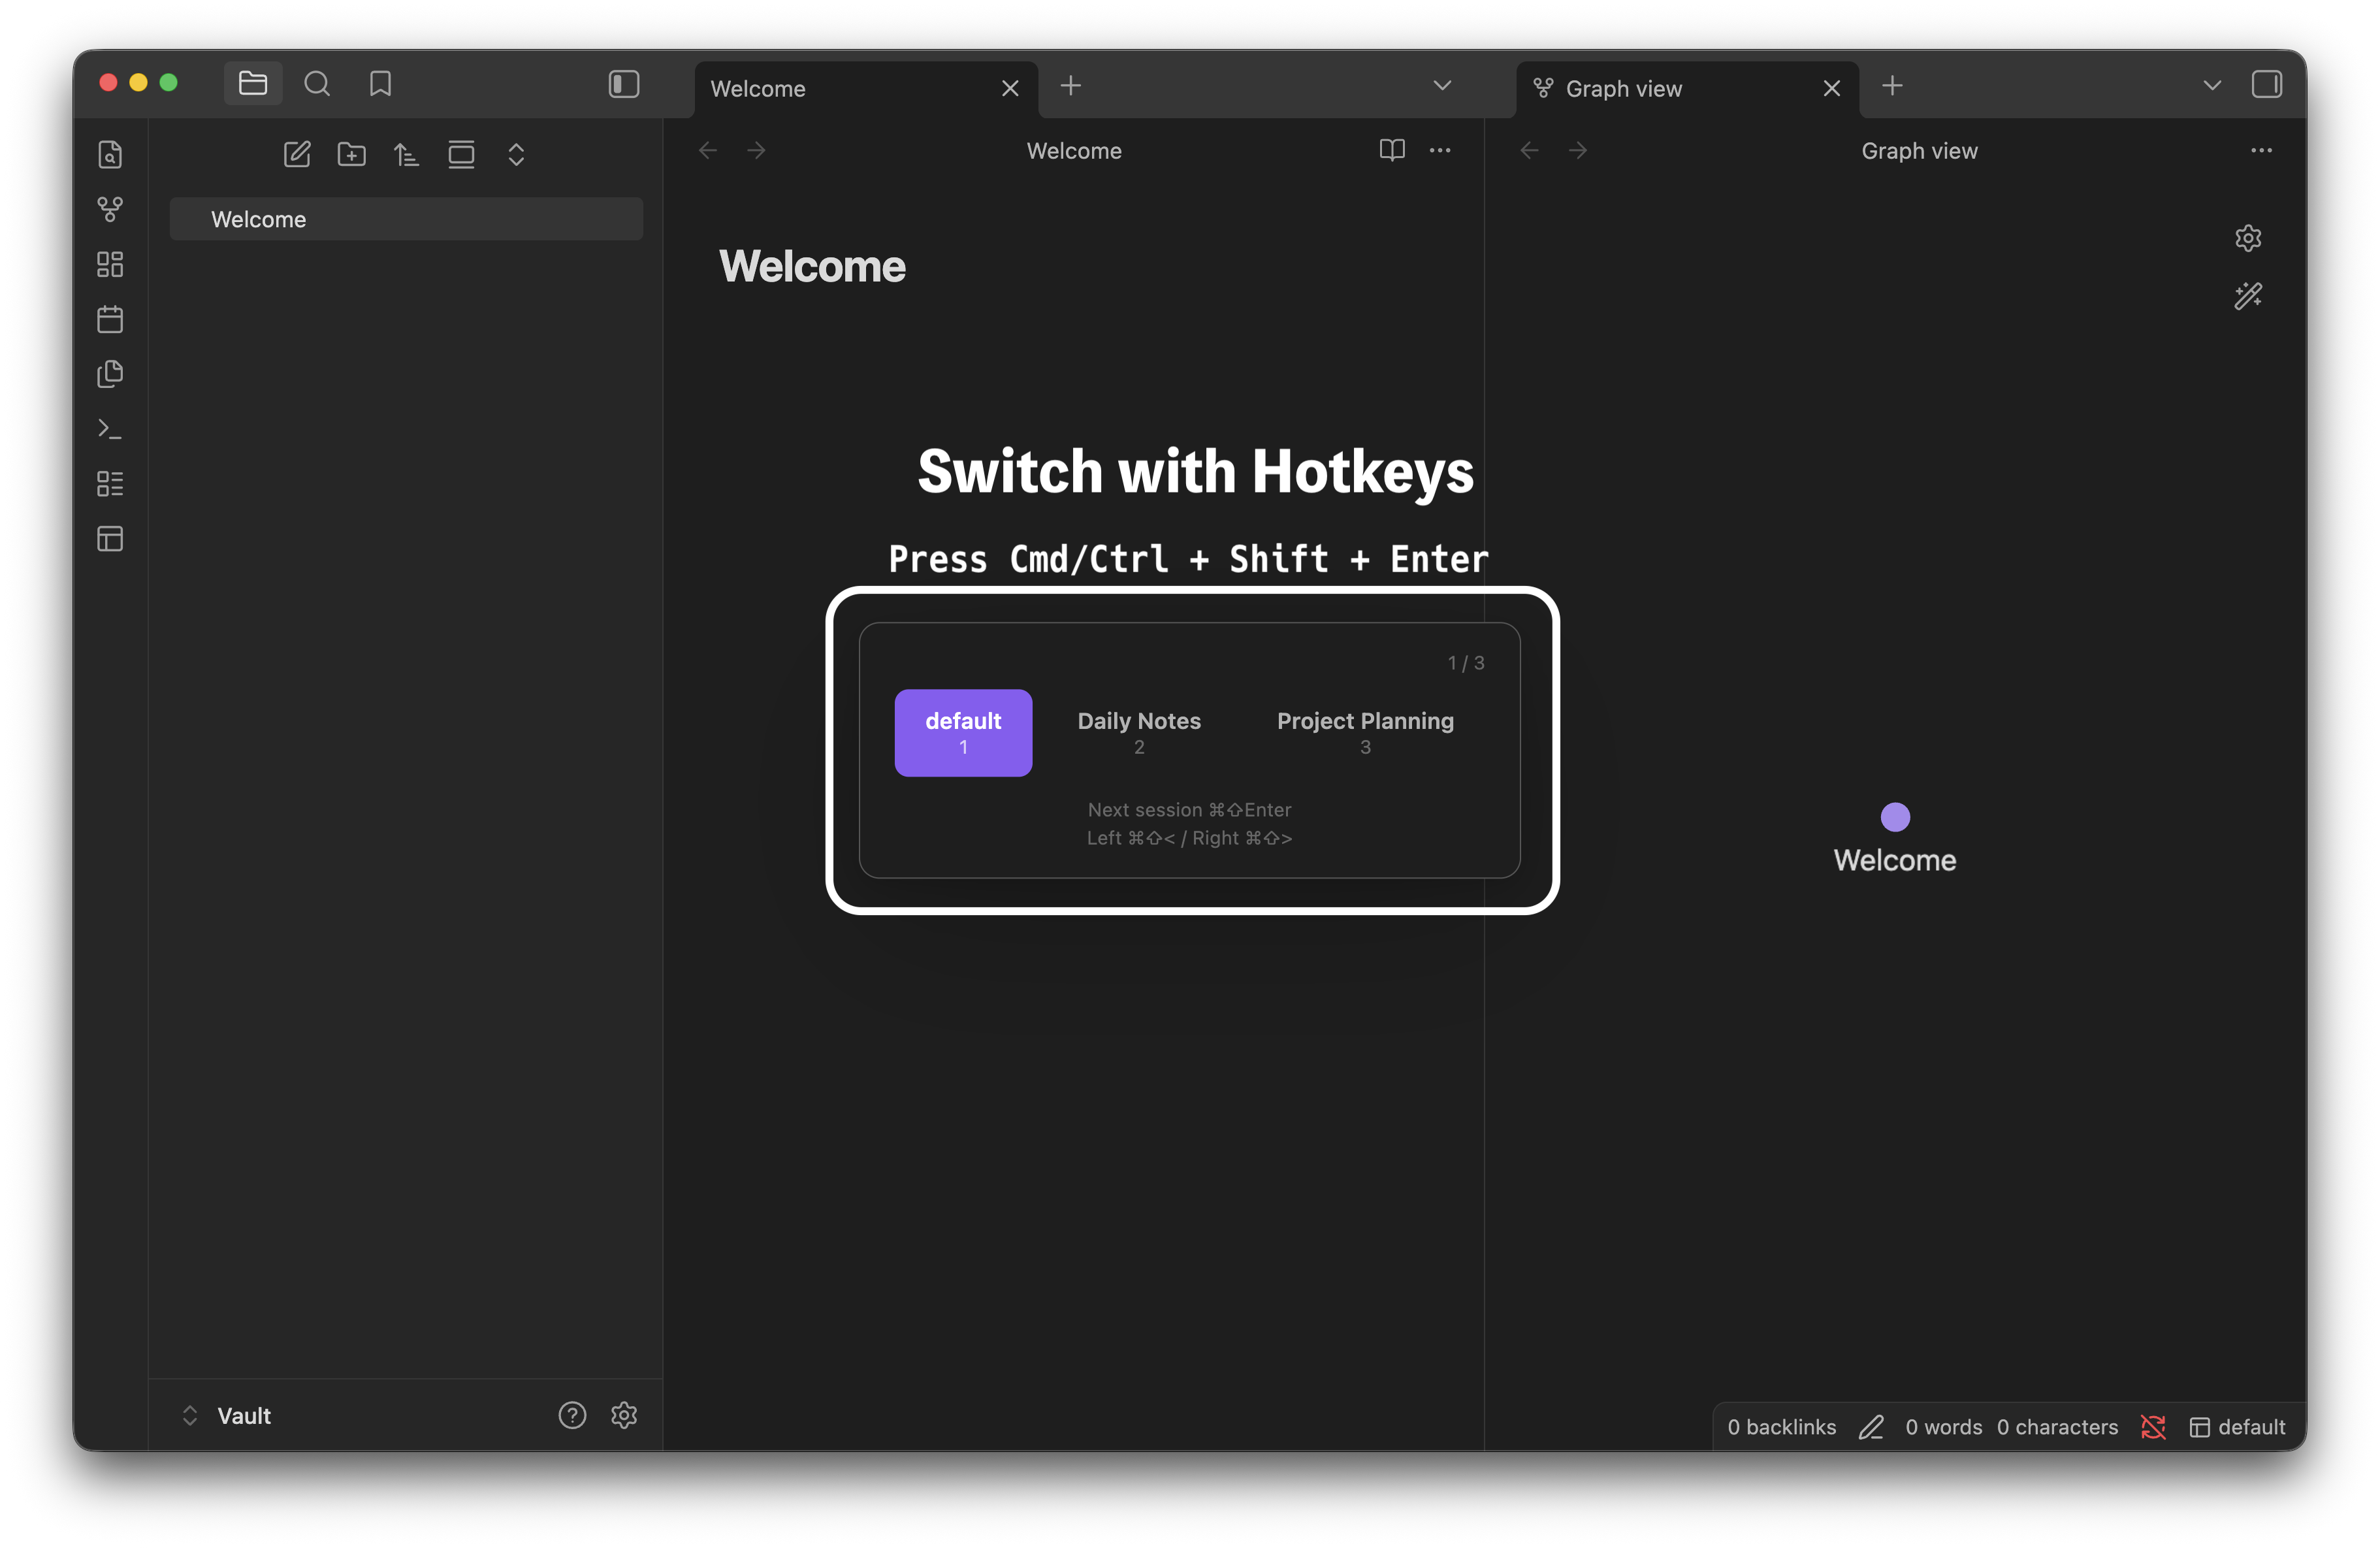This screenshot has height=1548, width=2380.
Task: Open today's daily note calendar icon
Action: [110, 319]
